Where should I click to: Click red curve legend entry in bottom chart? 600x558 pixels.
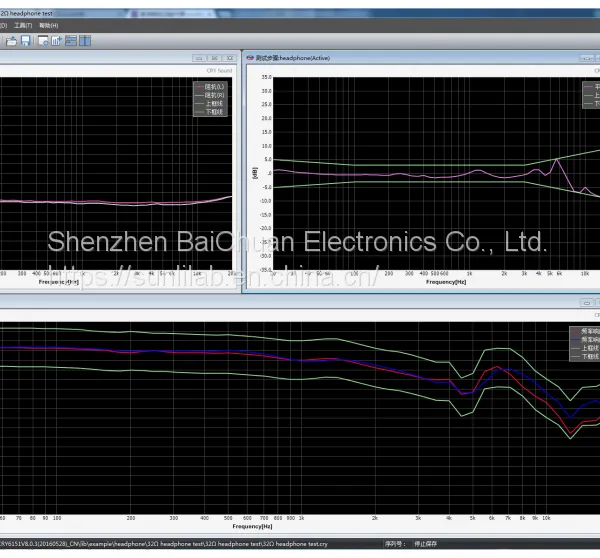(586, 331)
